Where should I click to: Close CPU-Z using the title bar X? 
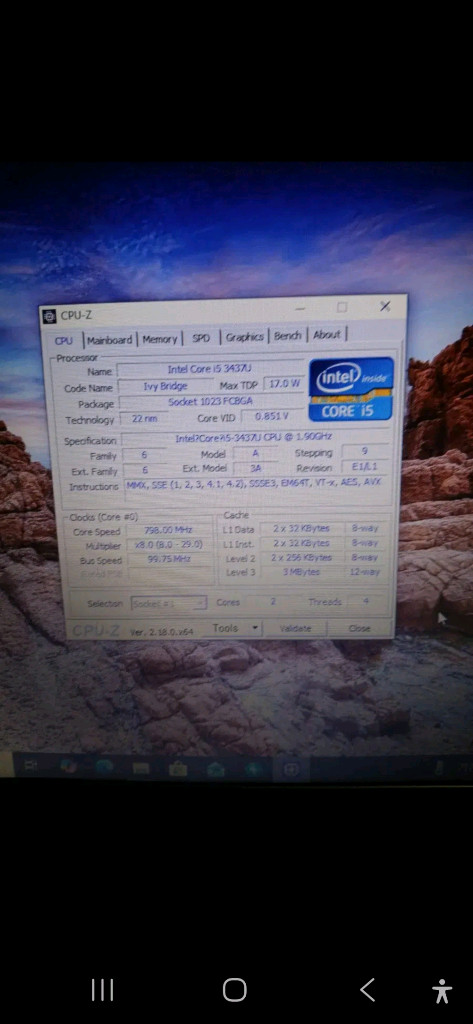(x=385, y=306)
